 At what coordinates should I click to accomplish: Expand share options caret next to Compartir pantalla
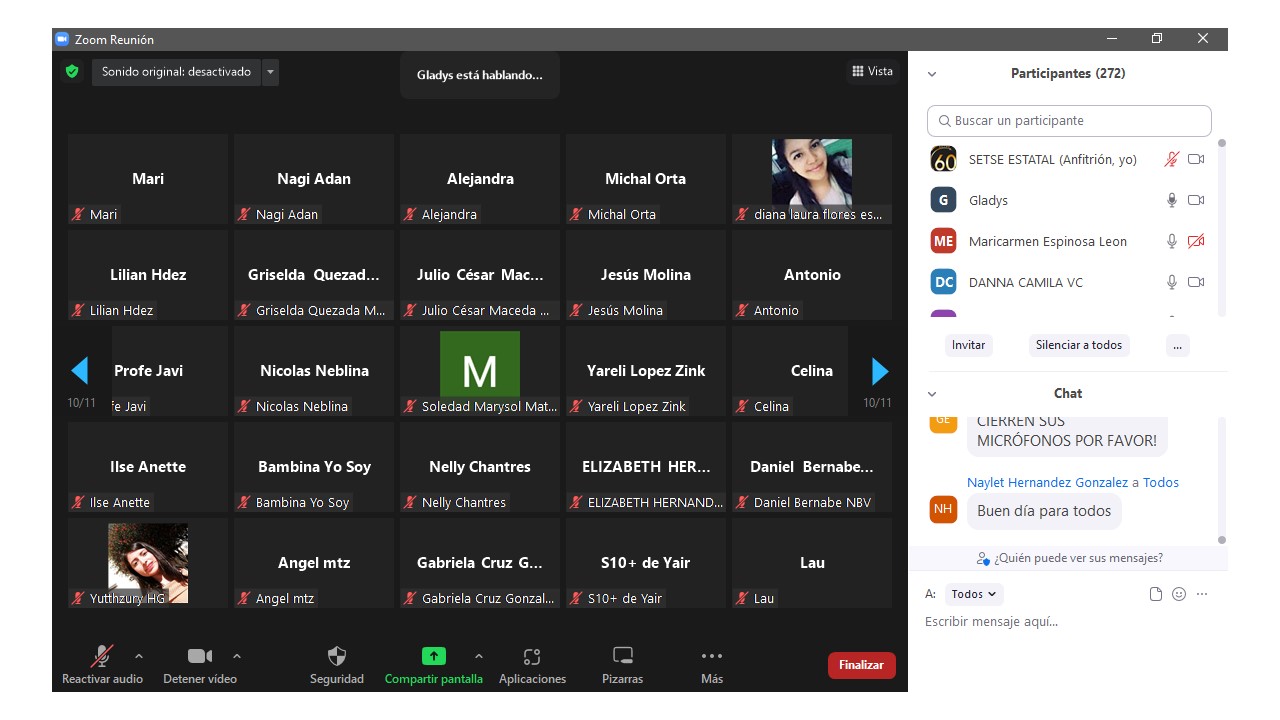coord(478,656)
